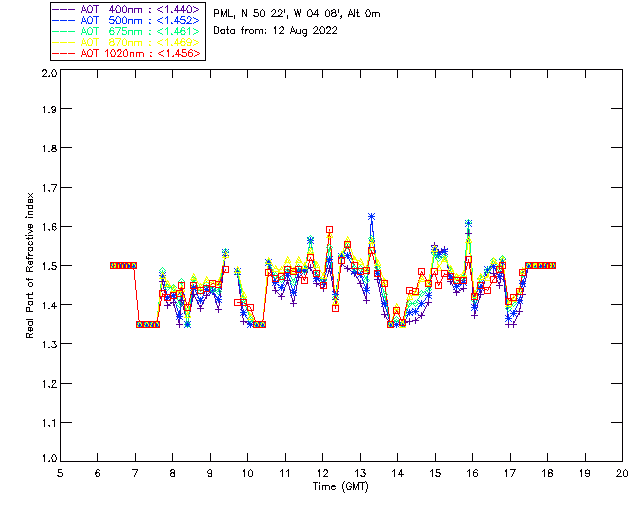Click the y-axis value 1.4
Viewport: 640px width, 512px height.
[x=49, y=305]
